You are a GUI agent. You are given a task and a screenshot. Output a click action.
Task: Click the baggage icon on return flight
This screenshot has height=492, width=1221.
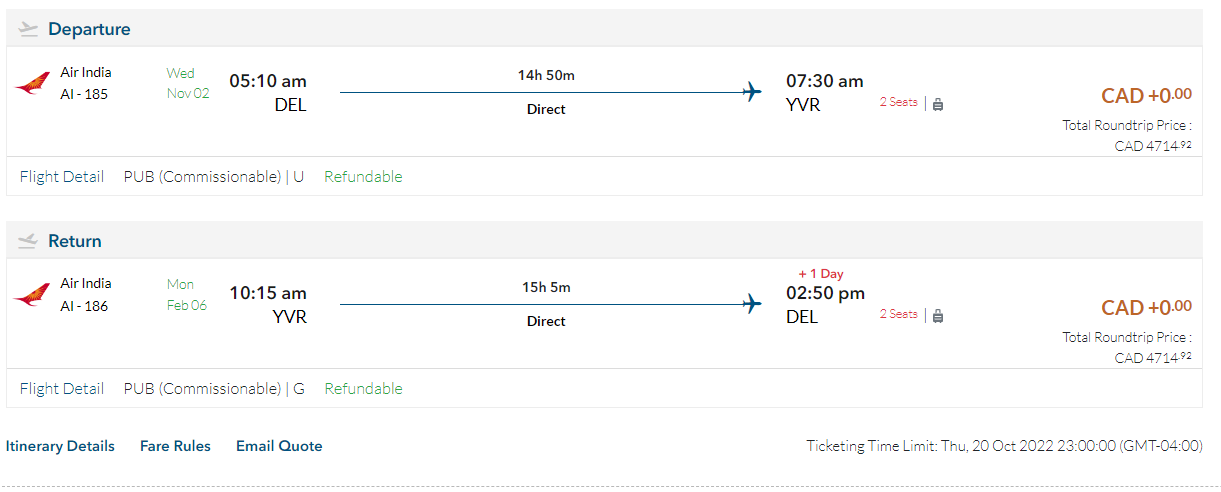click(938, 315)
